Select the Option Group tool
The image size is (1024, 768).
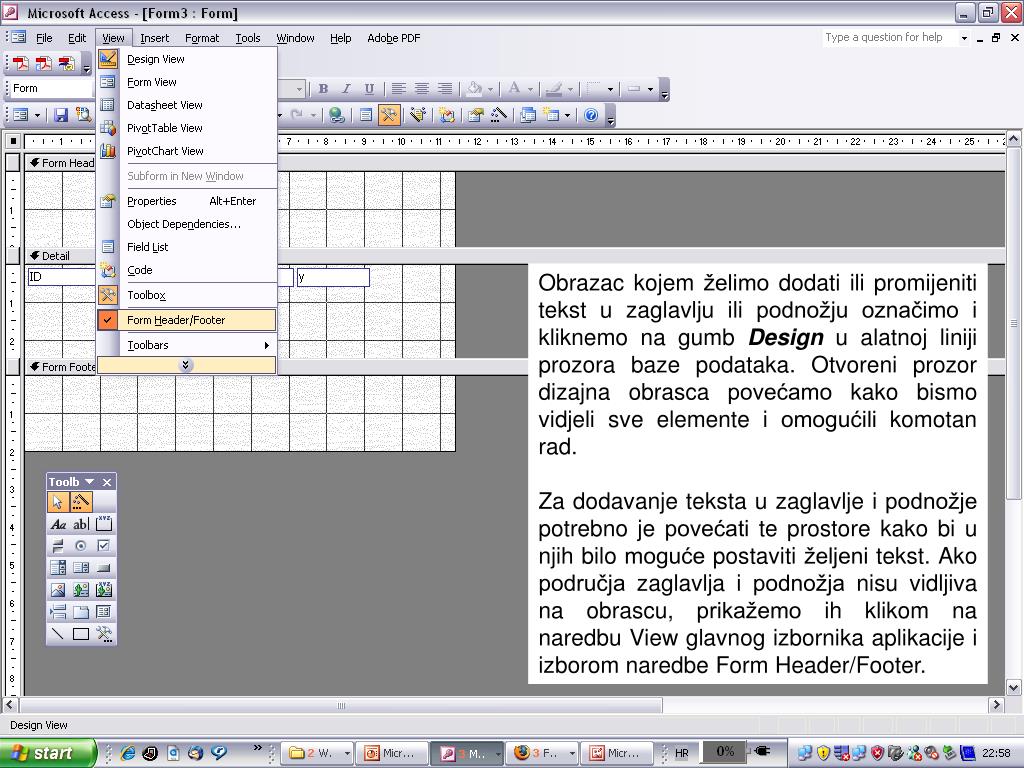click(104, 524)
